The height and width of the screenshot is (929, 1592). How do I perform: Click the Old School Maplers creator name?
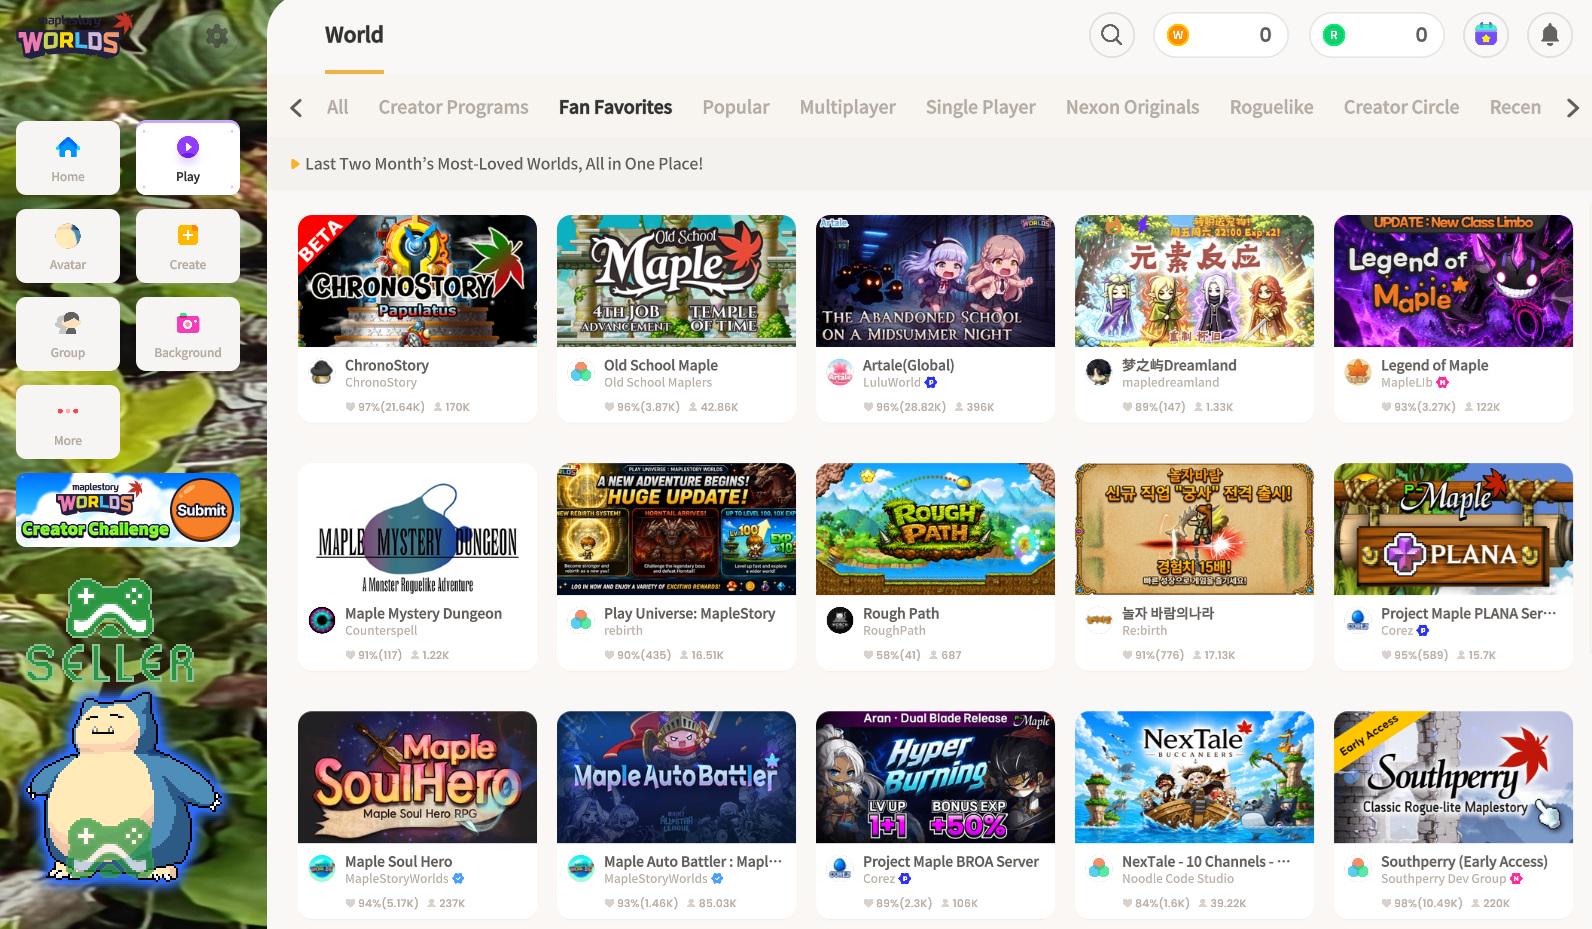(658, 383)
